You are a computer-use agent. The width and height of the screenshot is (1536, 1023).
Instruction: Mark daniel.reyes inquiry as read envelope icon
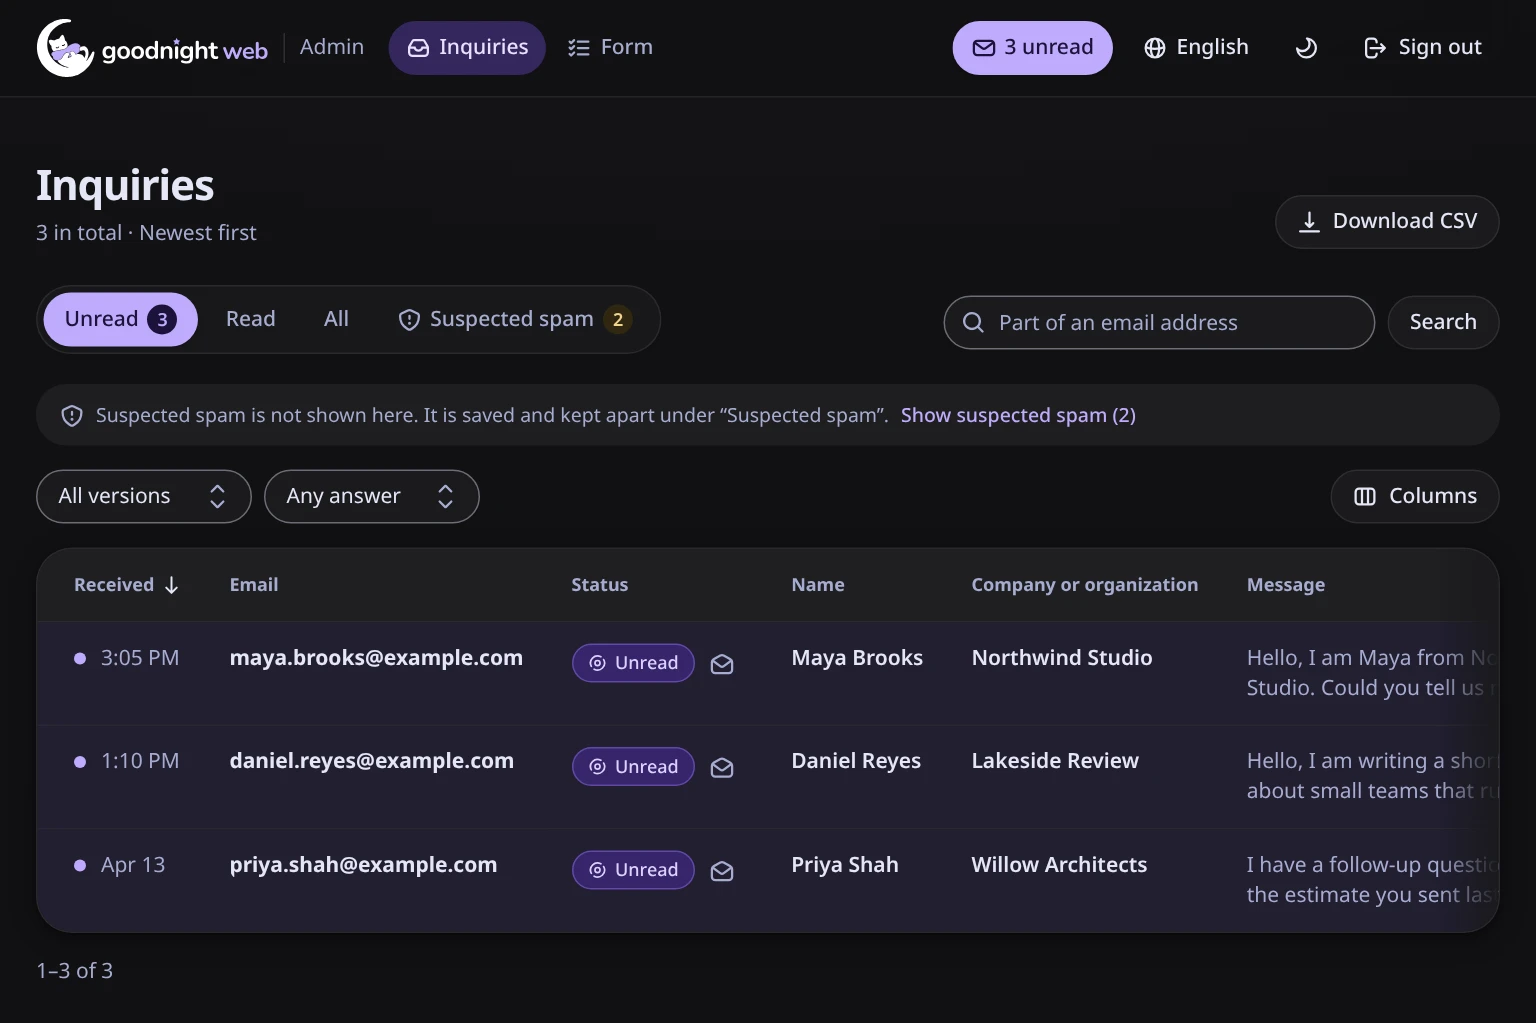722,767
